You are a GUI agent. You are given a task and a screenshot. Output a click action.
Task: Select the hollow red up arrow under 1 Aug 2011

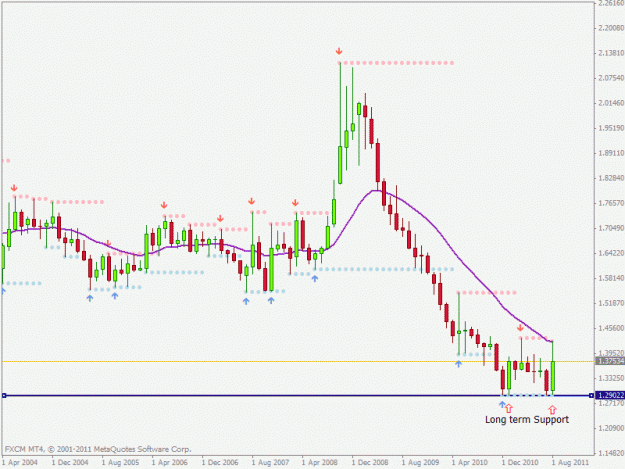[552, 409]
